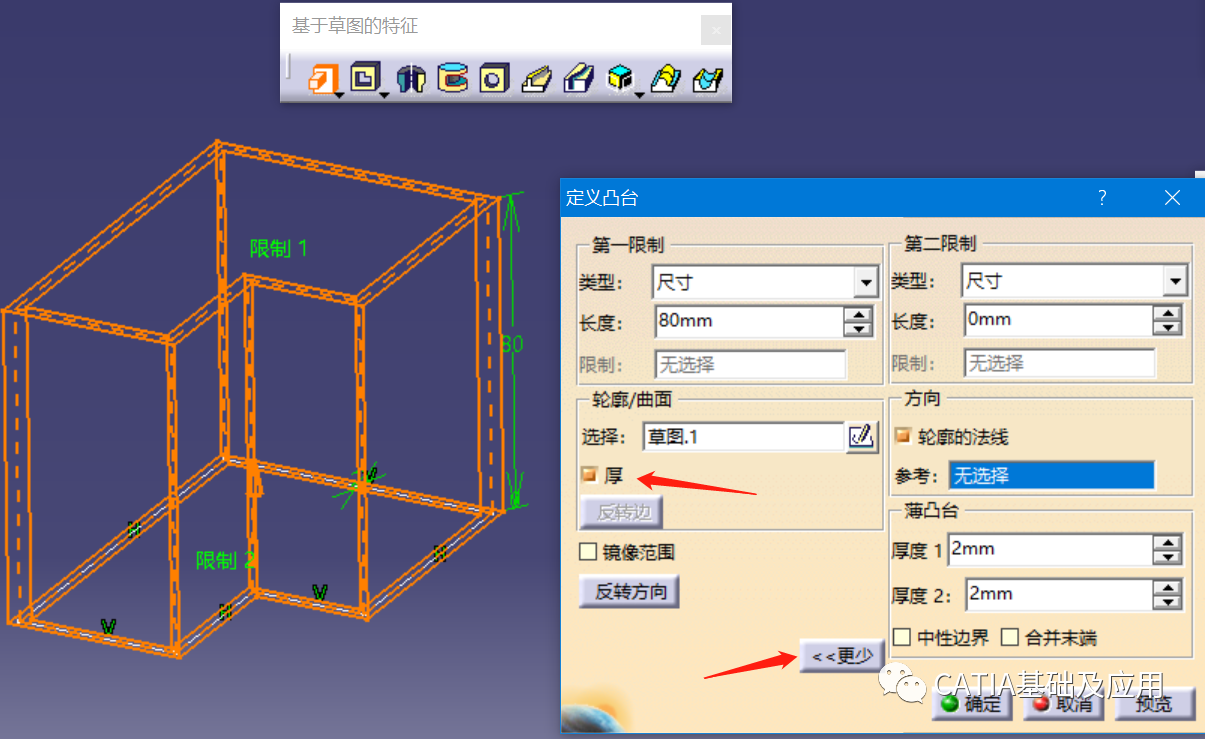The width and height of the screenshot is (1205, 739).
Task: Click 厚度 1 field 2mm
Action: click(1051, 550)
